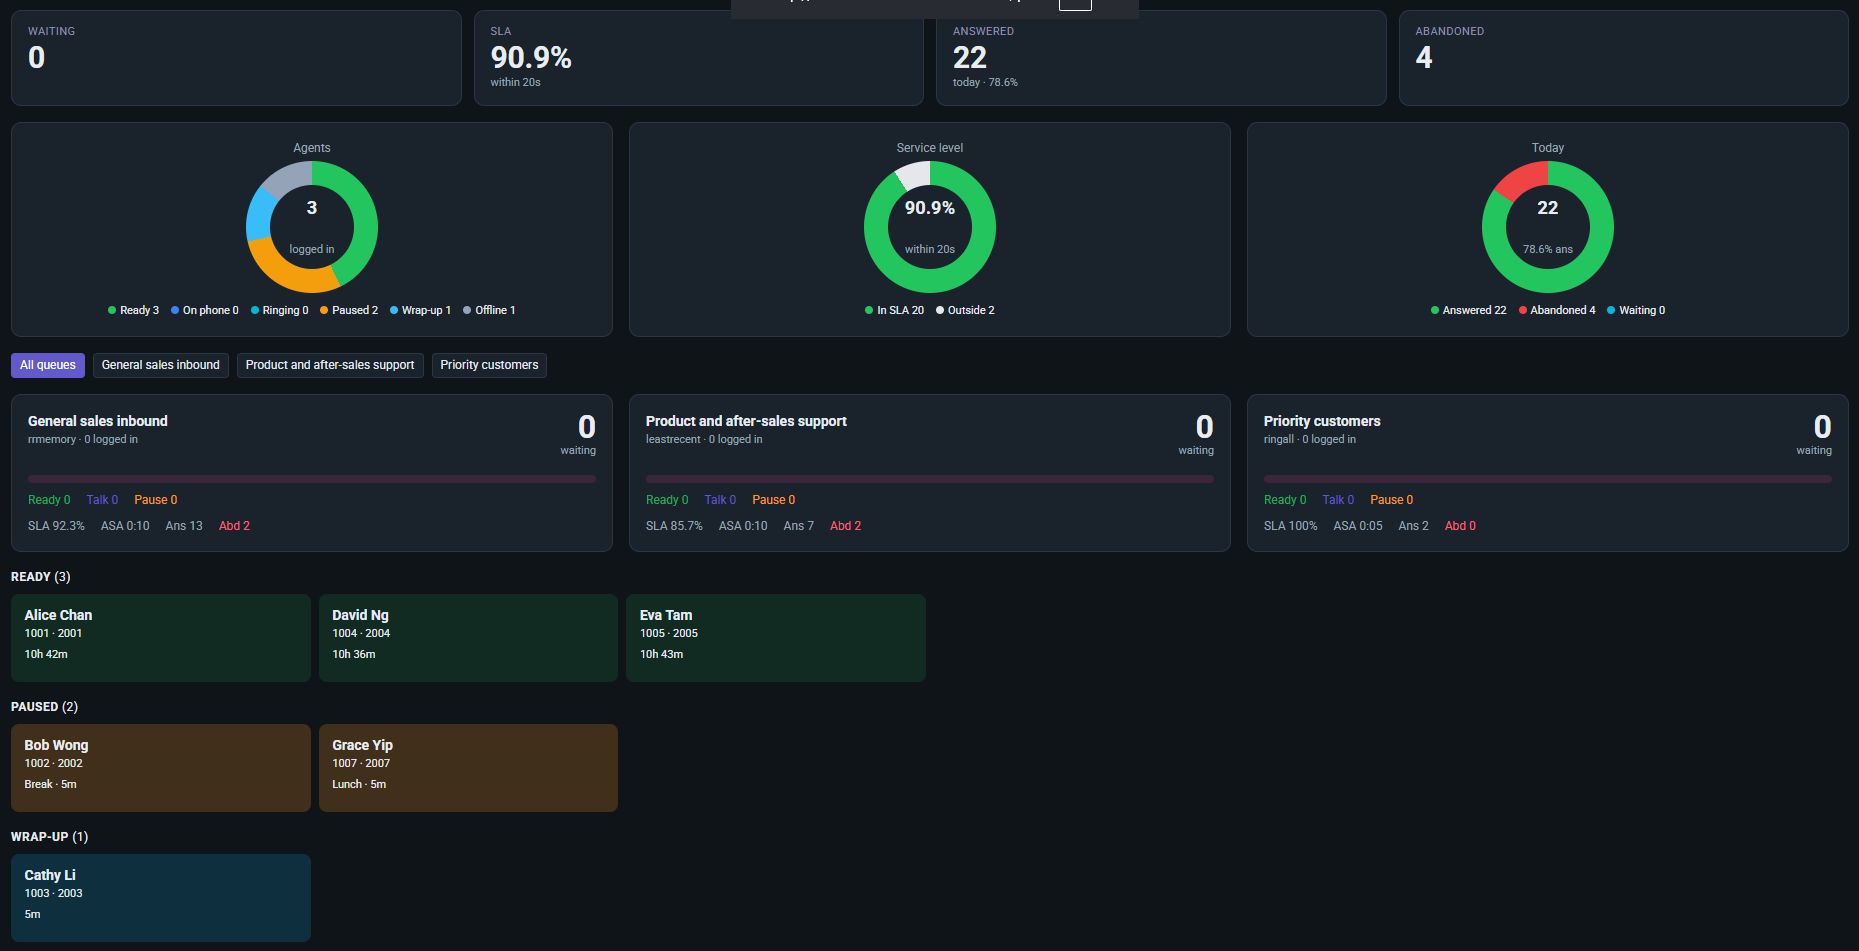
Task: Click the "SLA 85.7%" queue value
Action: [674, 526]
